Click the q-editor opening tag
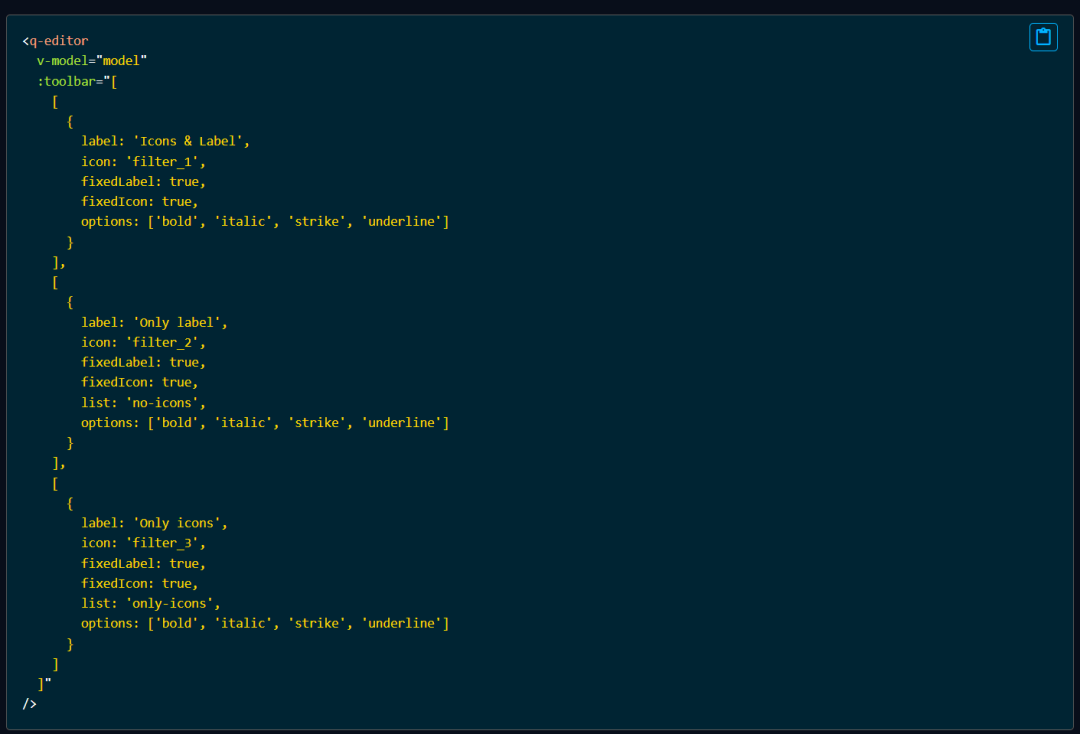This screenshot has width=1080, height=734. point(55,41)
